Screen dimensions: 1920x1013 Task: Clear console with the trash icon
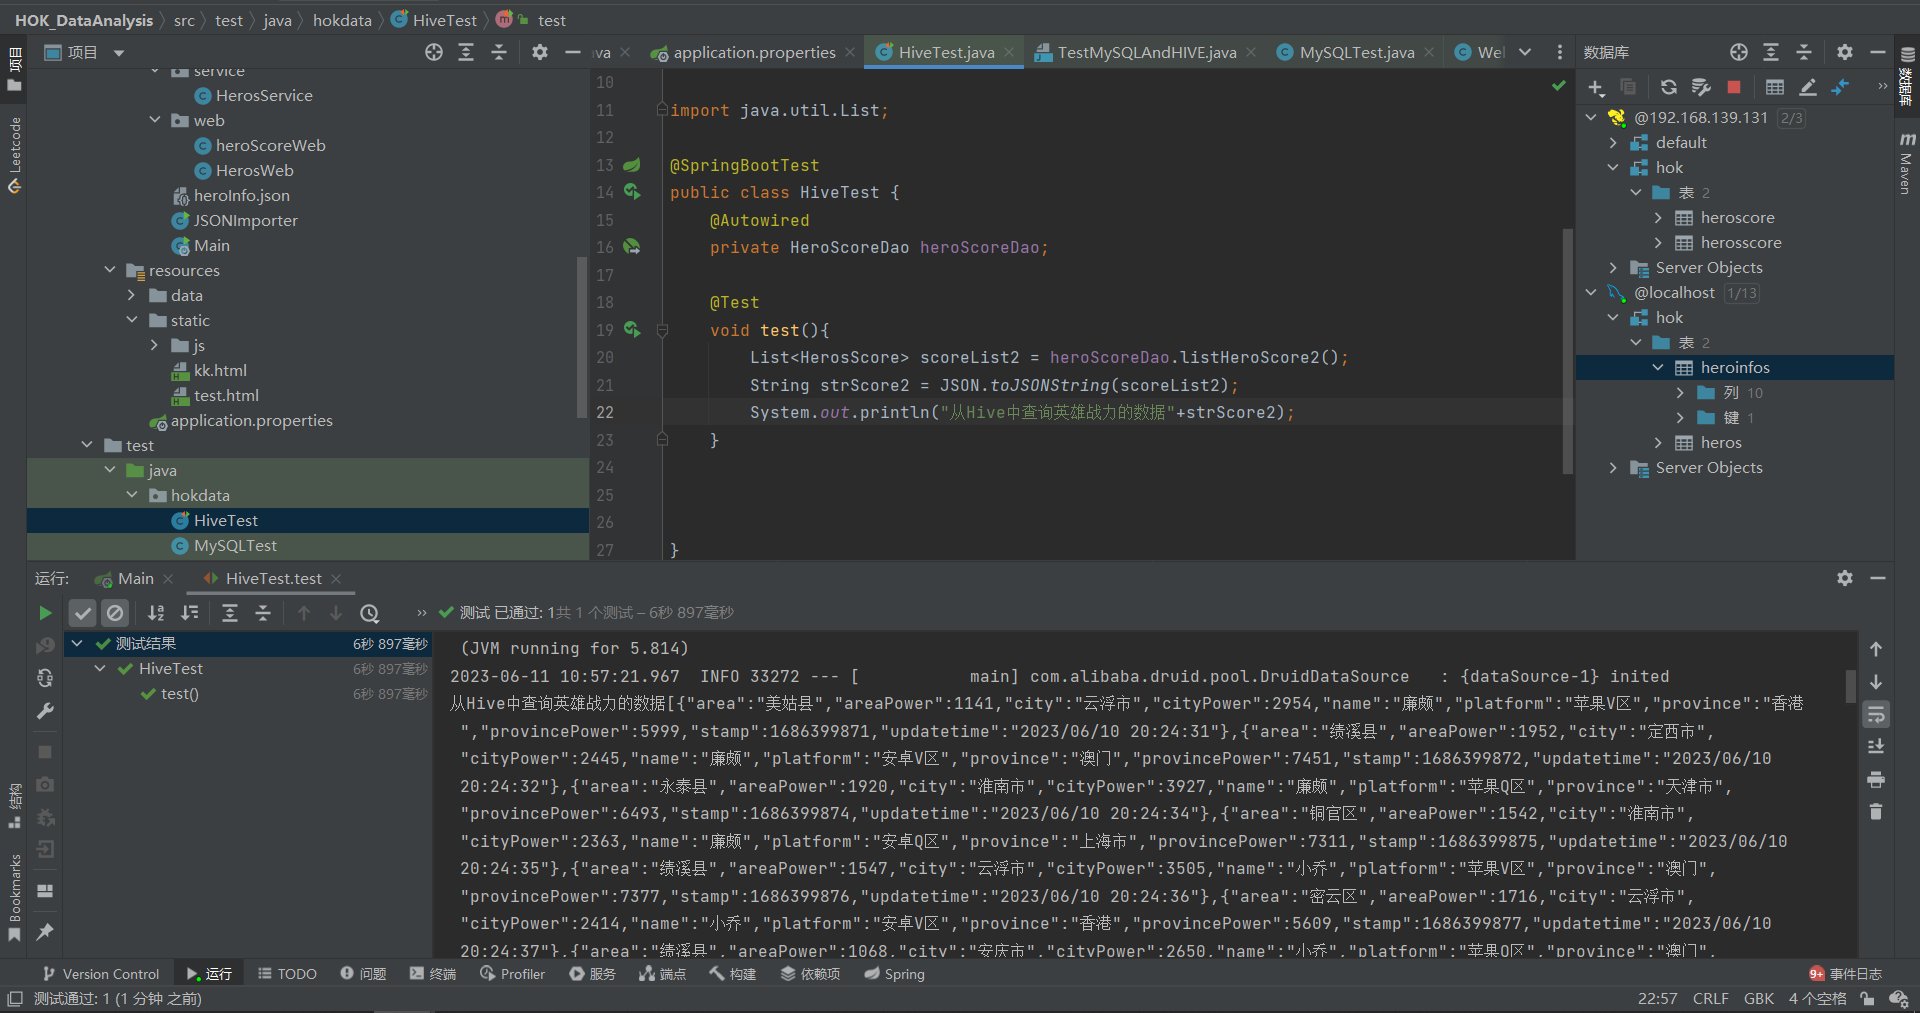point(1876,812)
